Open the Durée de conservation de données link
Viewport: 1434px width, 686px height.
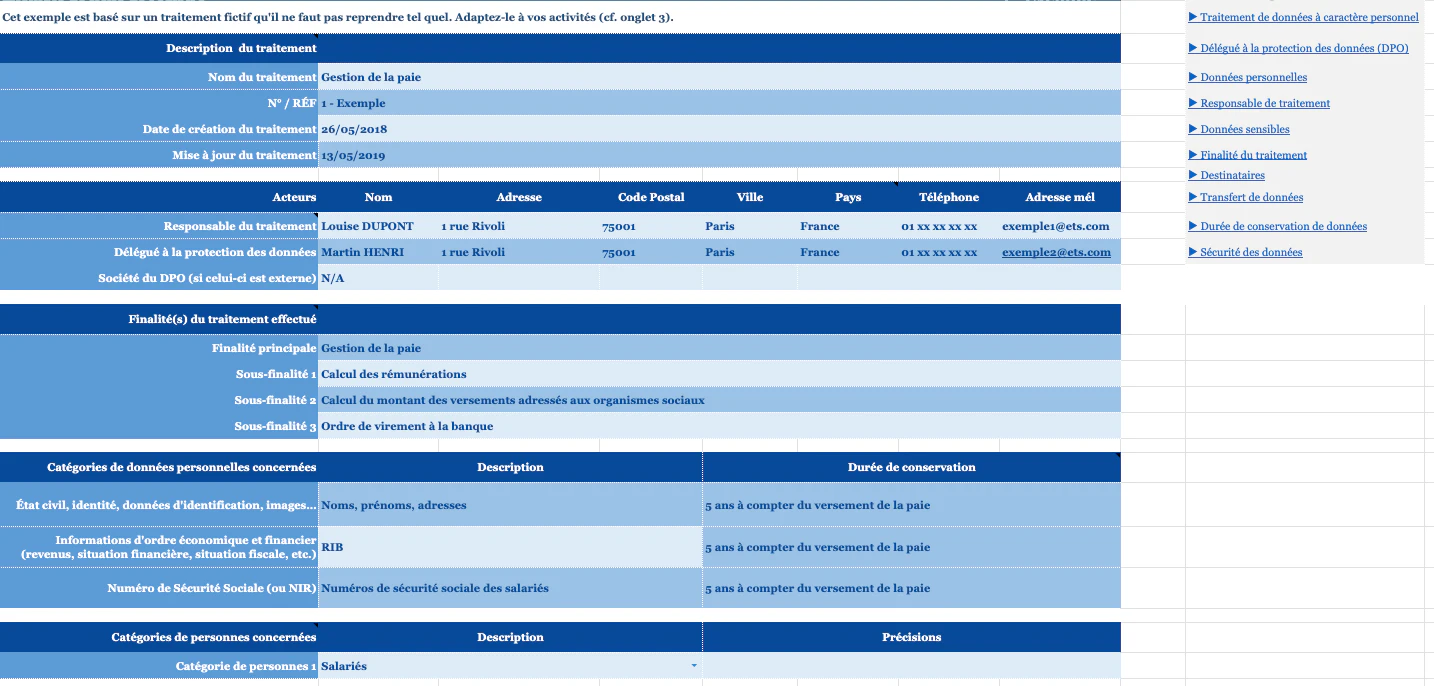pos(1277,226)
